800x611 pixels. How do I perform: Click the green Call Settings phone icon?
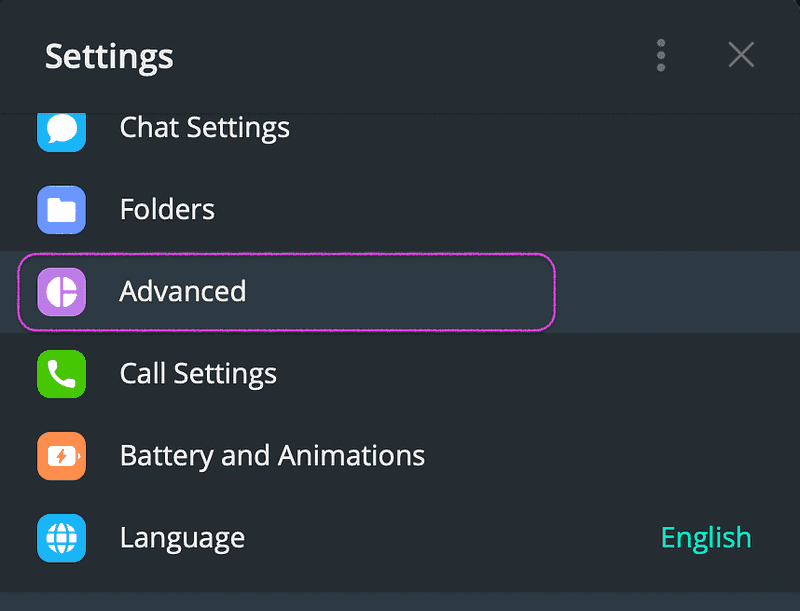61,374
